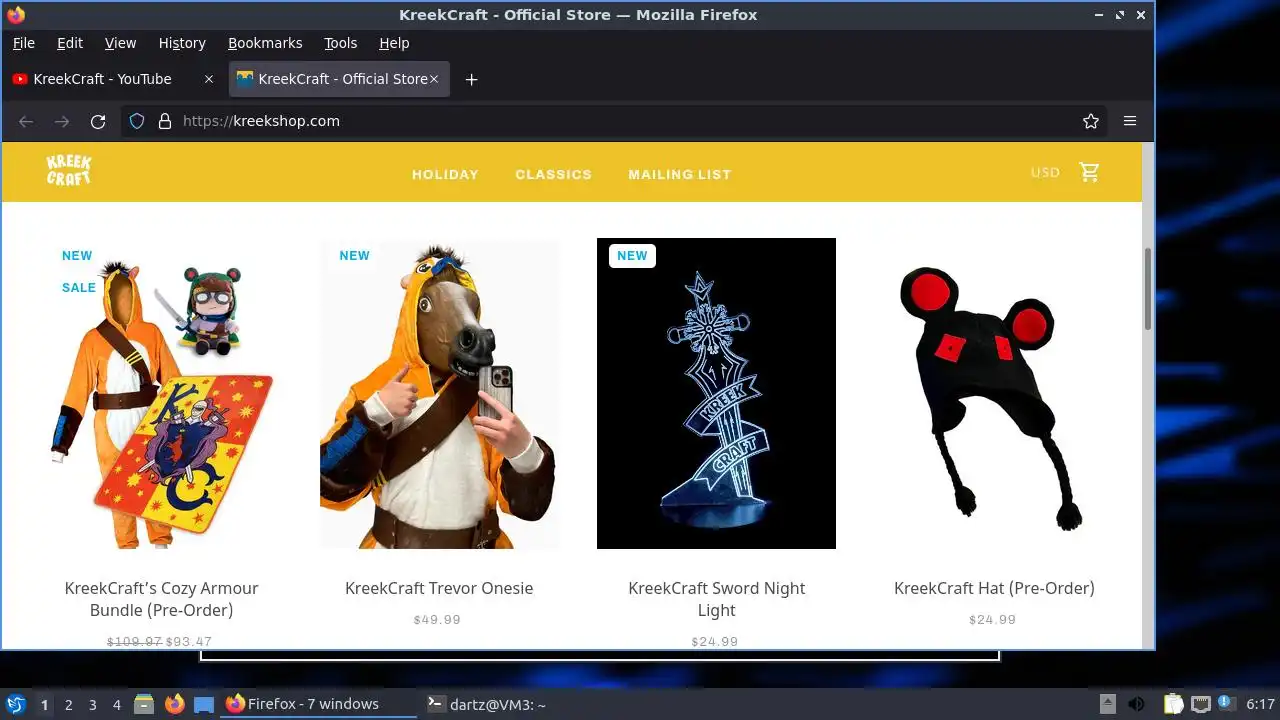Select Firefox - 7 windows taskbar entry
The width and height of the screenshot is (1280, 720).
click(318, 704)
